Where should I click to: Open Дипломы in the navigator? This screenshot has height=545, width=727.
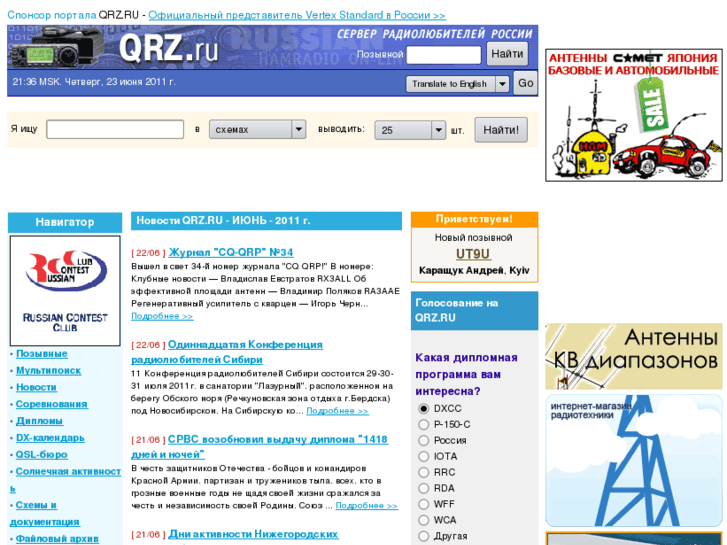39,421
